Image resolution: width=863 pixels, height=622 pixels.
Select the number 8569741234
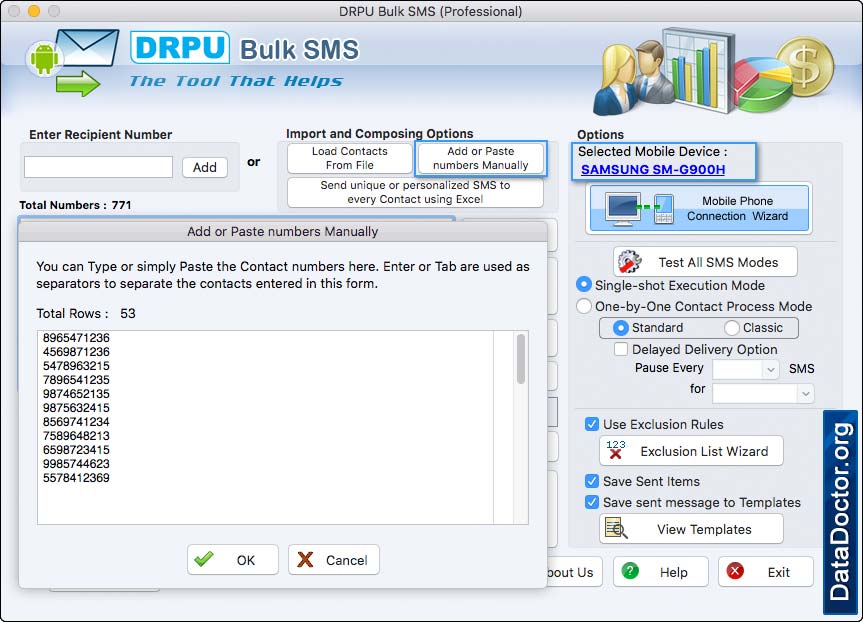(76, 422)
